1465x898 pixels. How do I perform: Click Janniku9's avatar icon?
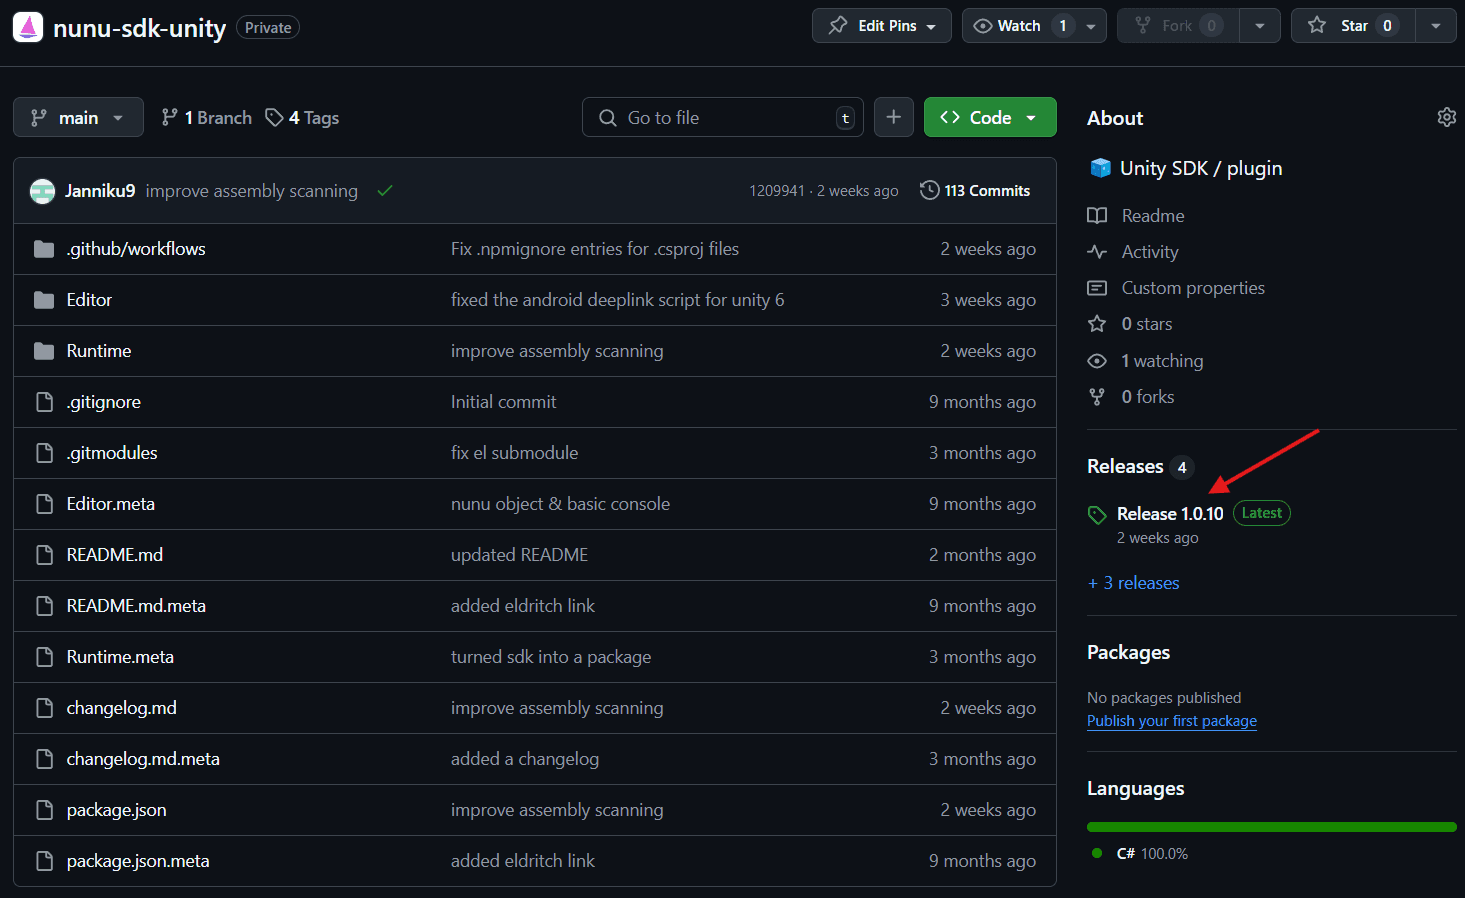coord(43,191)
